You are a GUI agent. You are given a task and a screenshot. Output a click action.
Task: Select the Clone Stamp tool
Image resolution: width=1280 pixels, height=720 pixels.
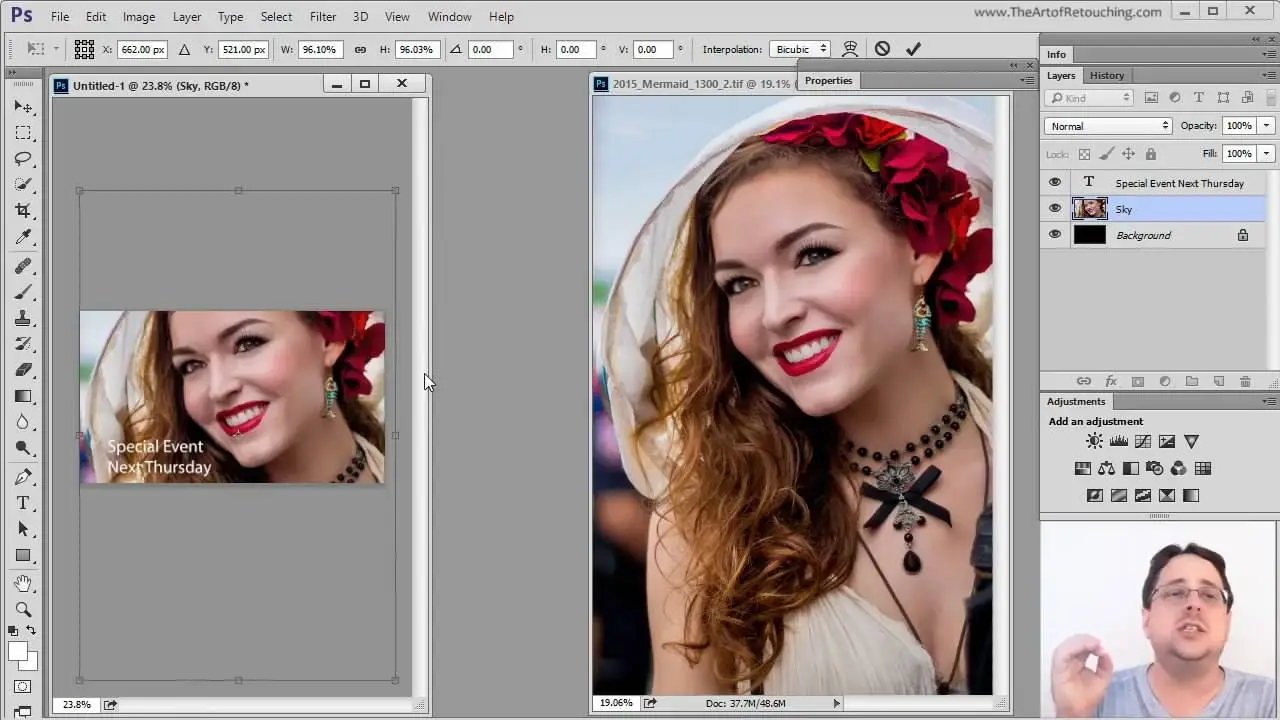click(x=23, y=318)
